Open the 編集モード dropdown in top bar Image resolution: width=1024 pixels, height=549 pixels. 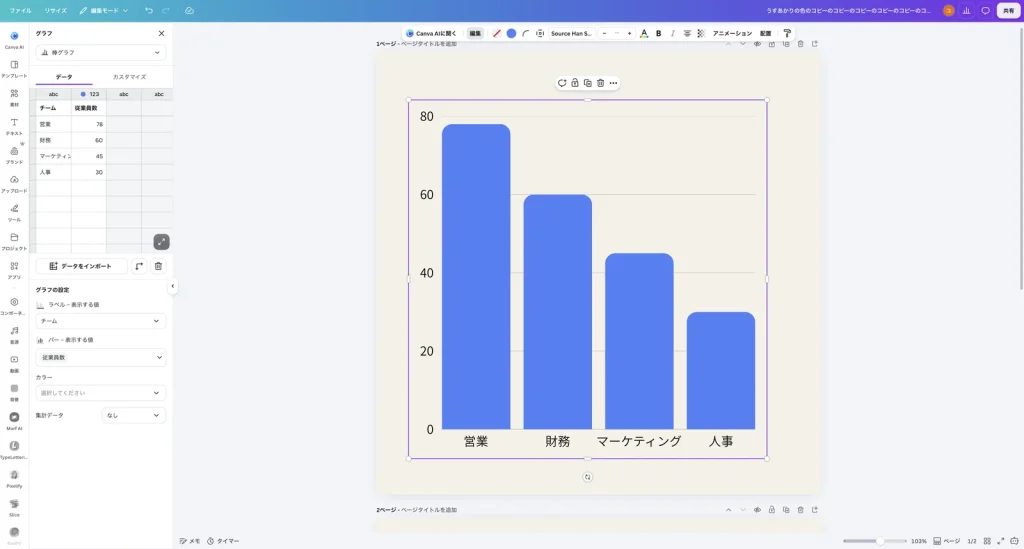click(x=104, y=10)
